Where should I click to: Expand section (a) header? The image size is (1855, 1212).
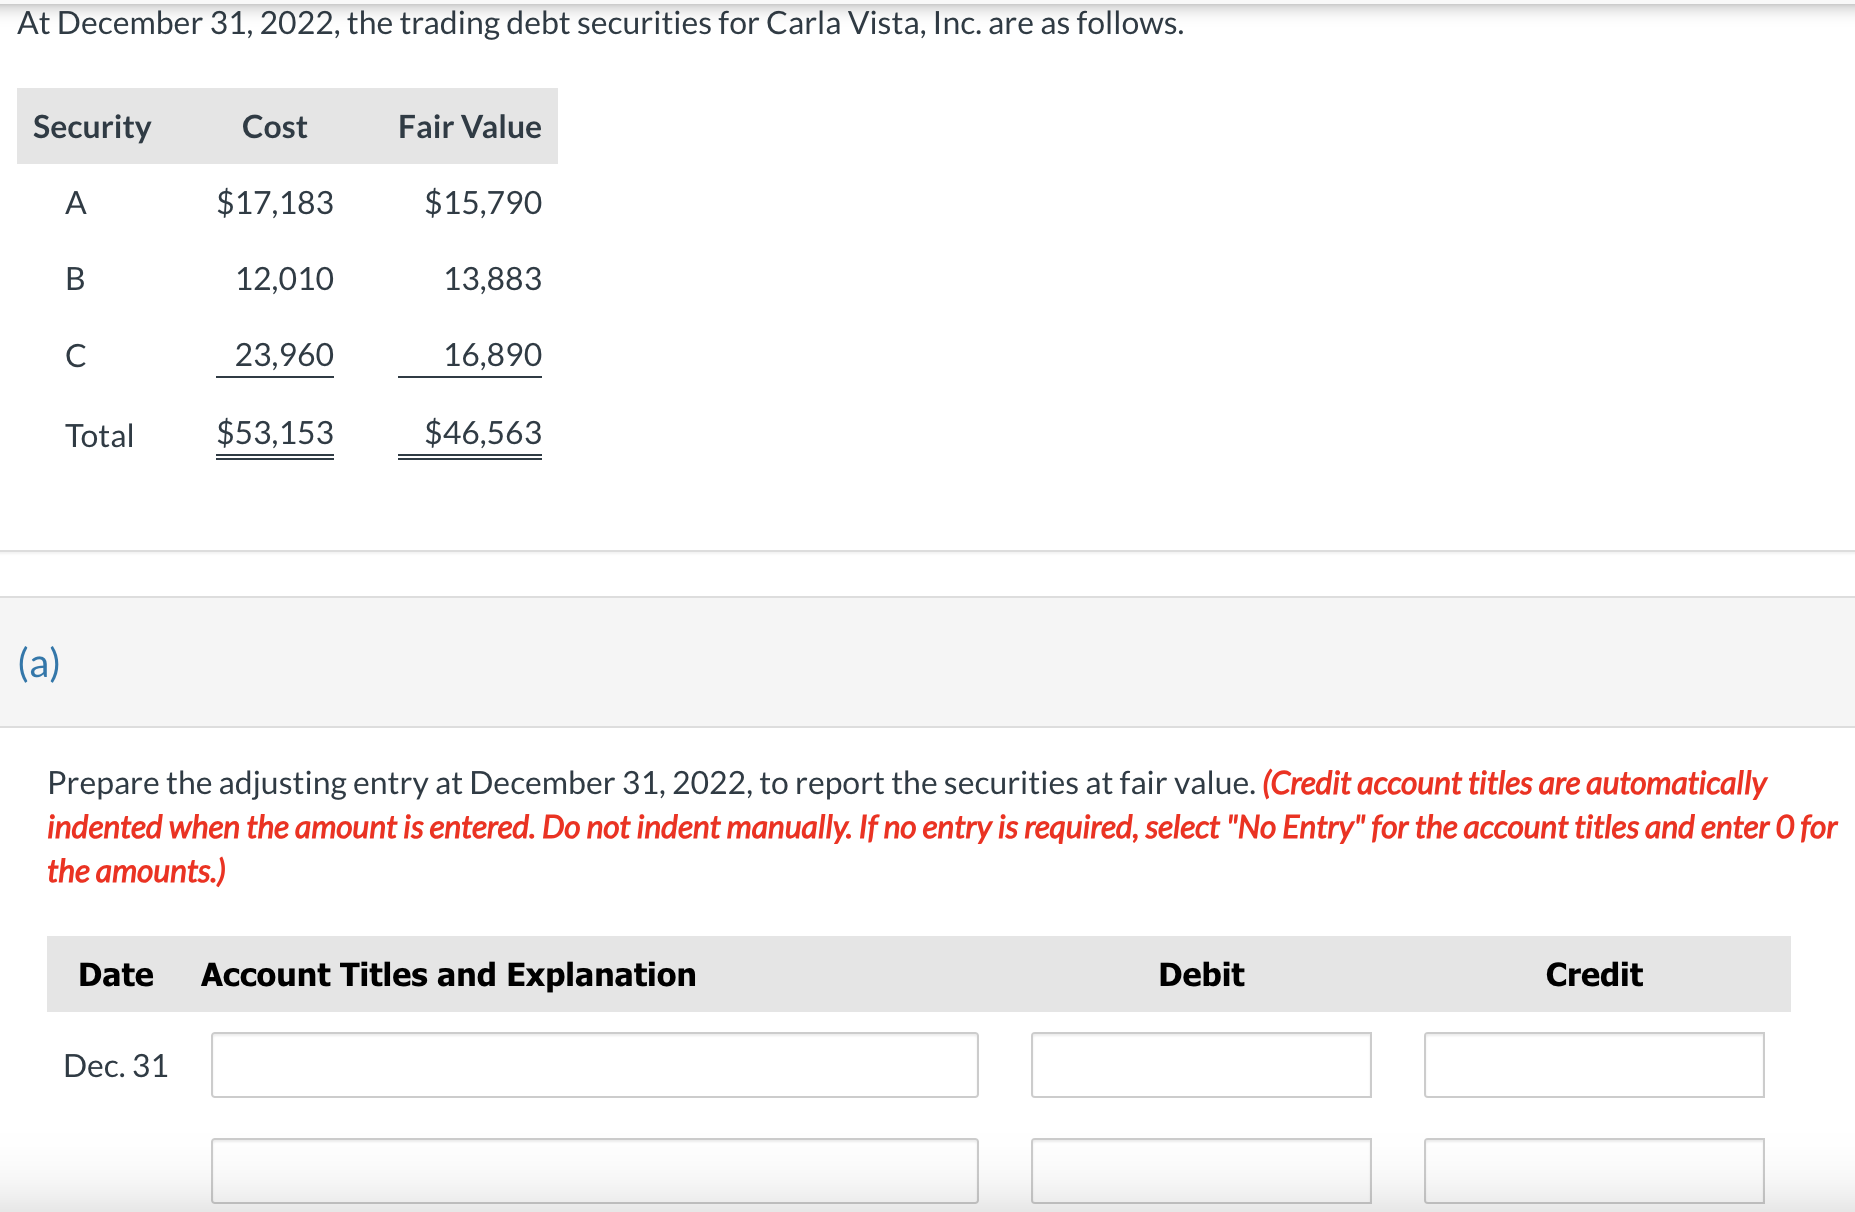pyautogui.click(x=39, y=661)
